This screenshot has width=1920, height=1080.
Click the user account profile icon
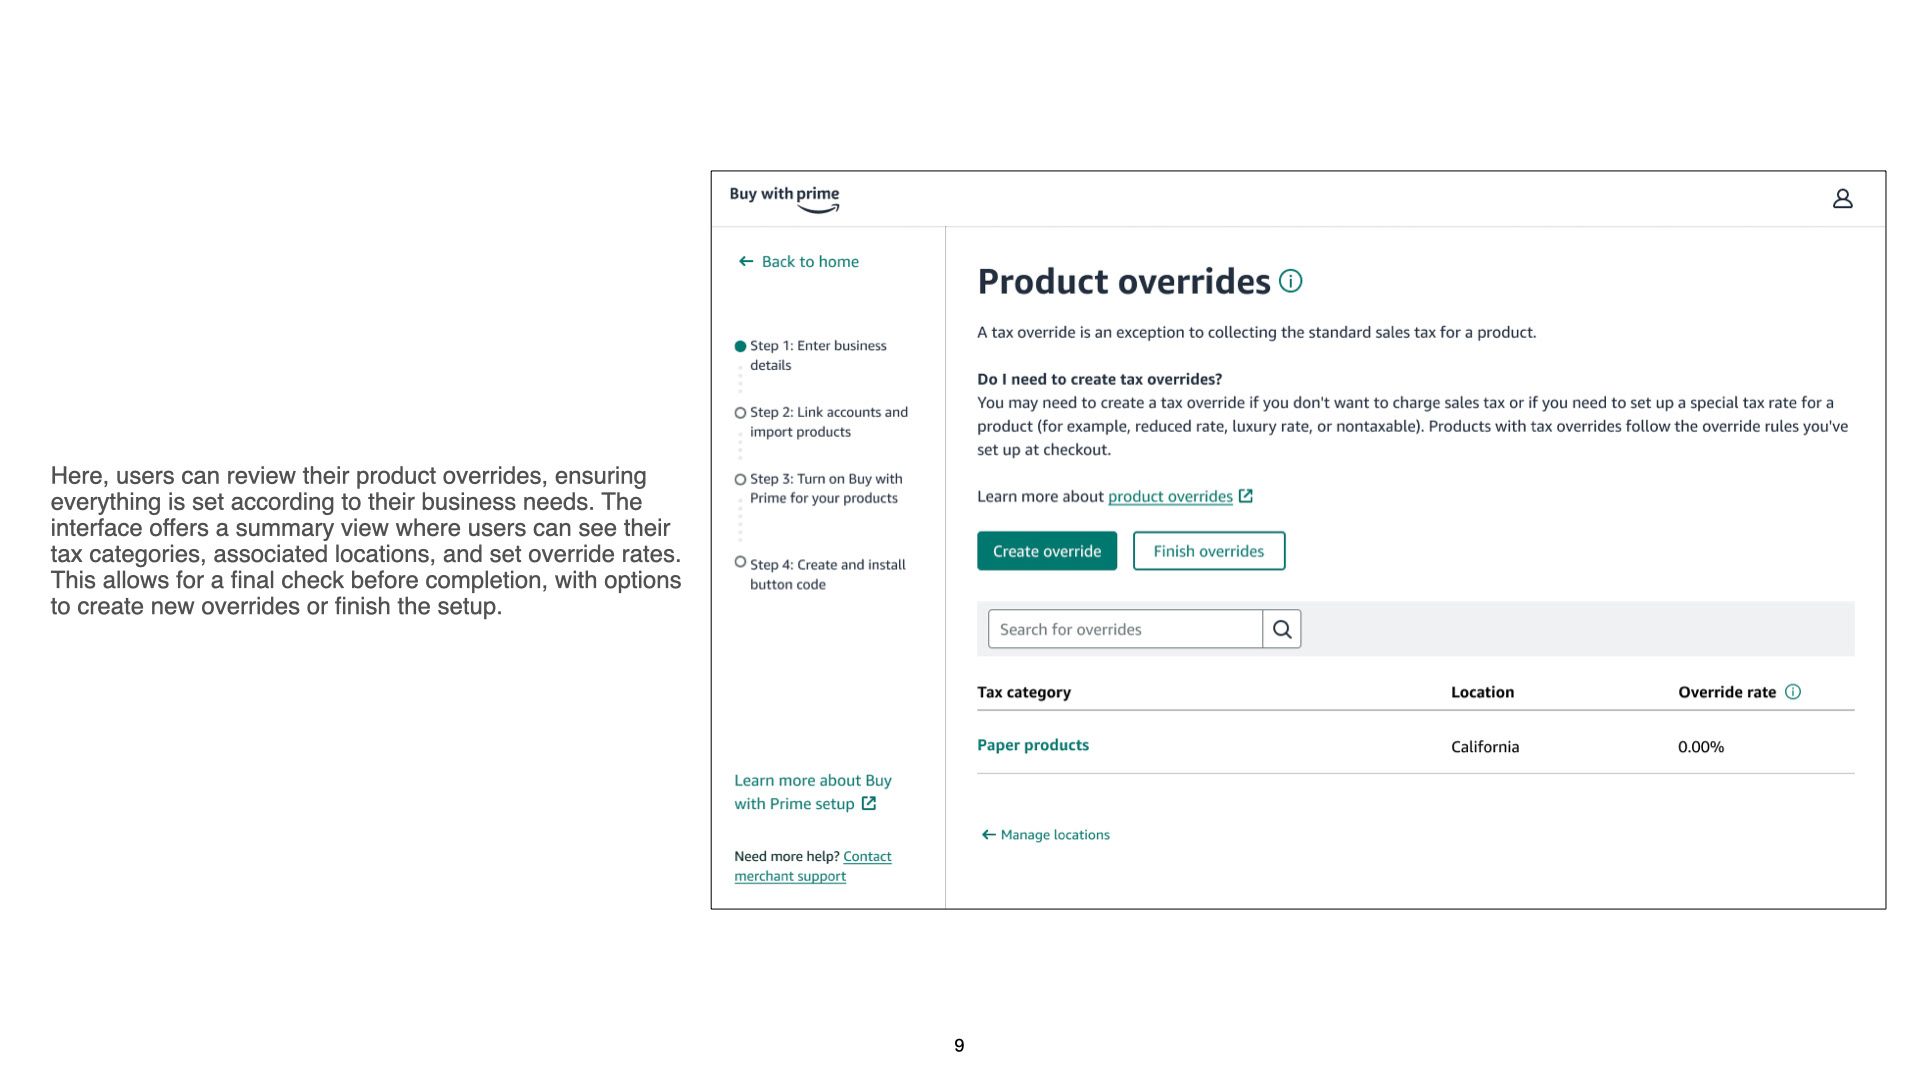(1842, 199)
